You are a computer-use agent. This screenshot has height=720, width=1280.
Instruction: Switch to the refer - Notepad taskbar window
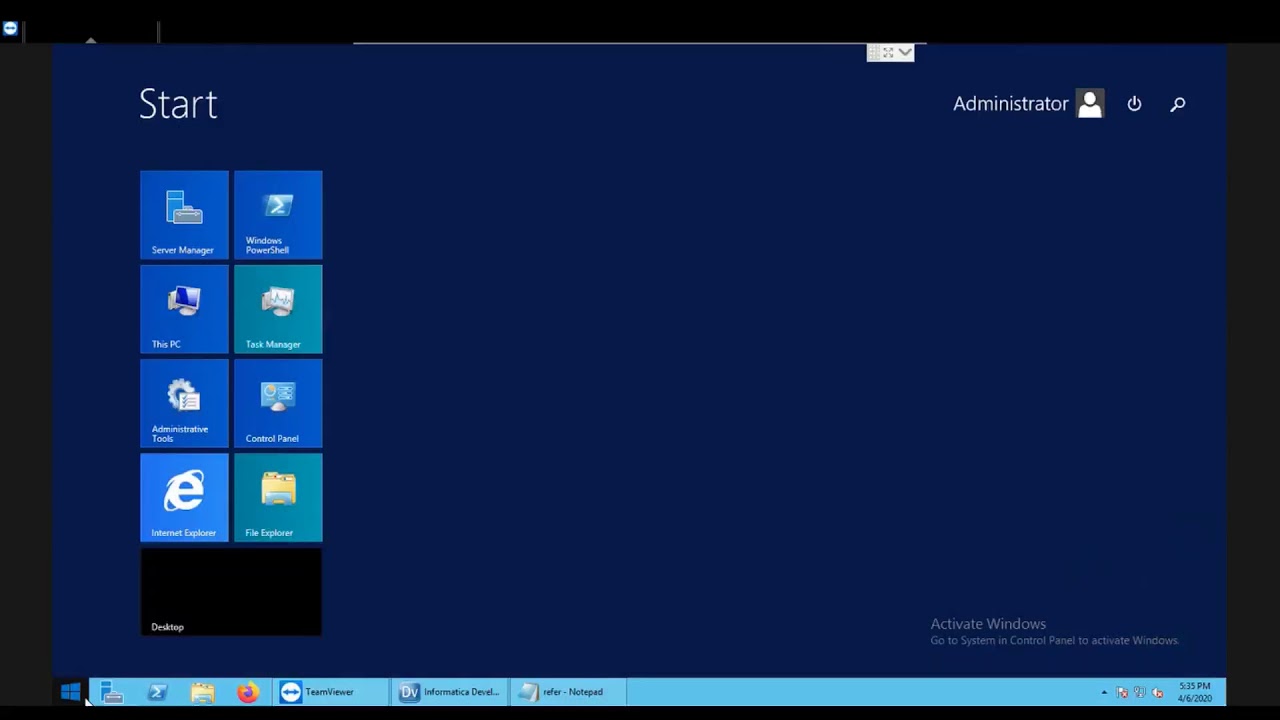569,692
